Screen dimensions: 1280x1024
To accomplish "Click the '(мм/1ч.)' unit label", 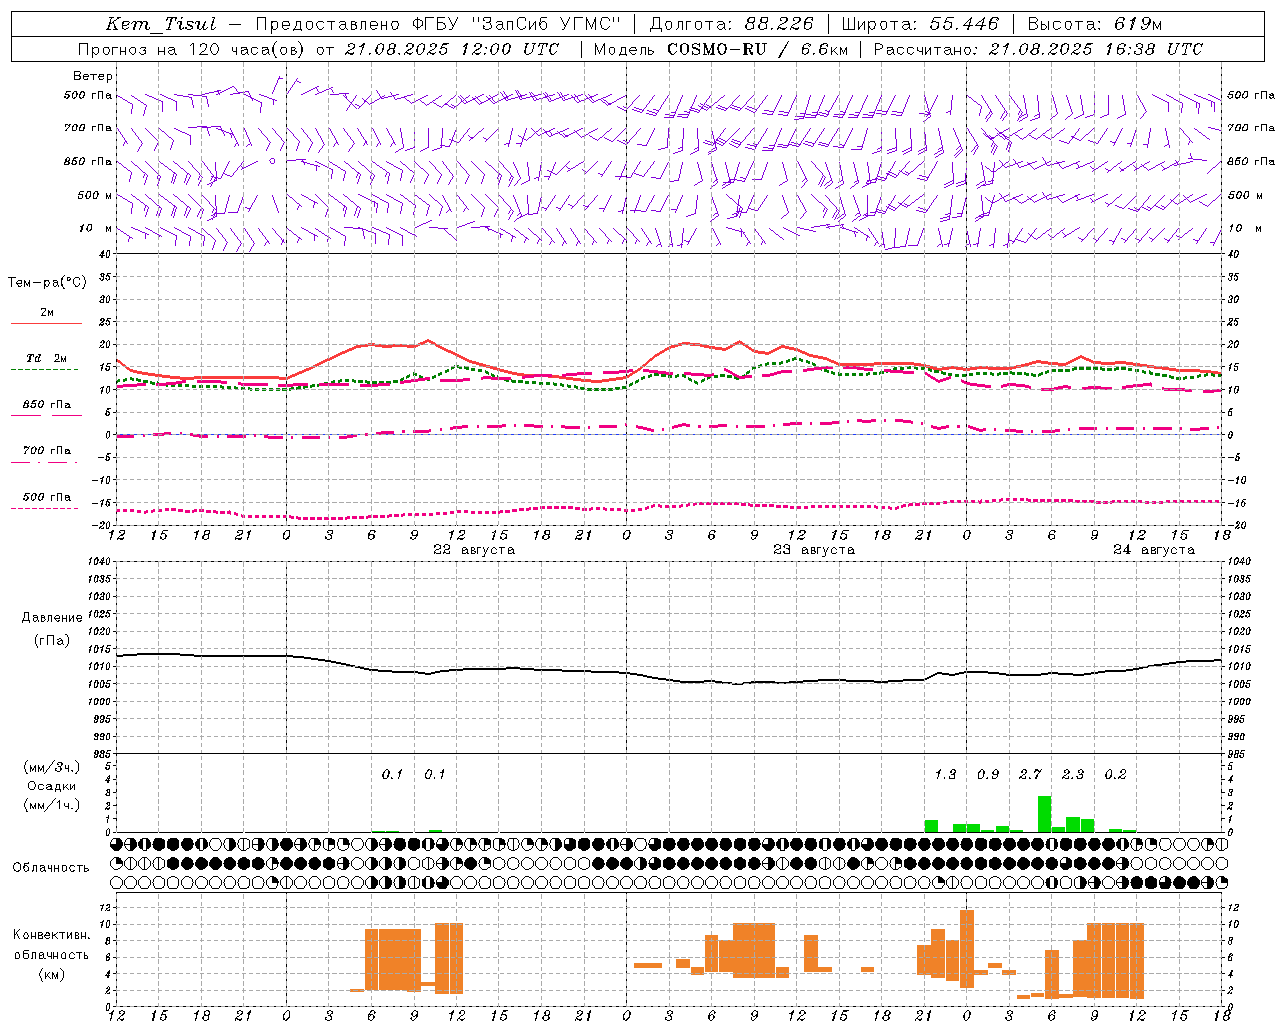I will pos(52,804).
